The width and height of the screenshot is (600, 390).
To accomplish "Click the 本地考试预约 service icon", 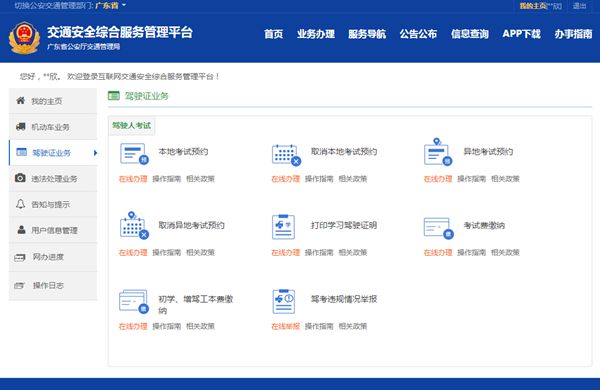I will 134,154.
